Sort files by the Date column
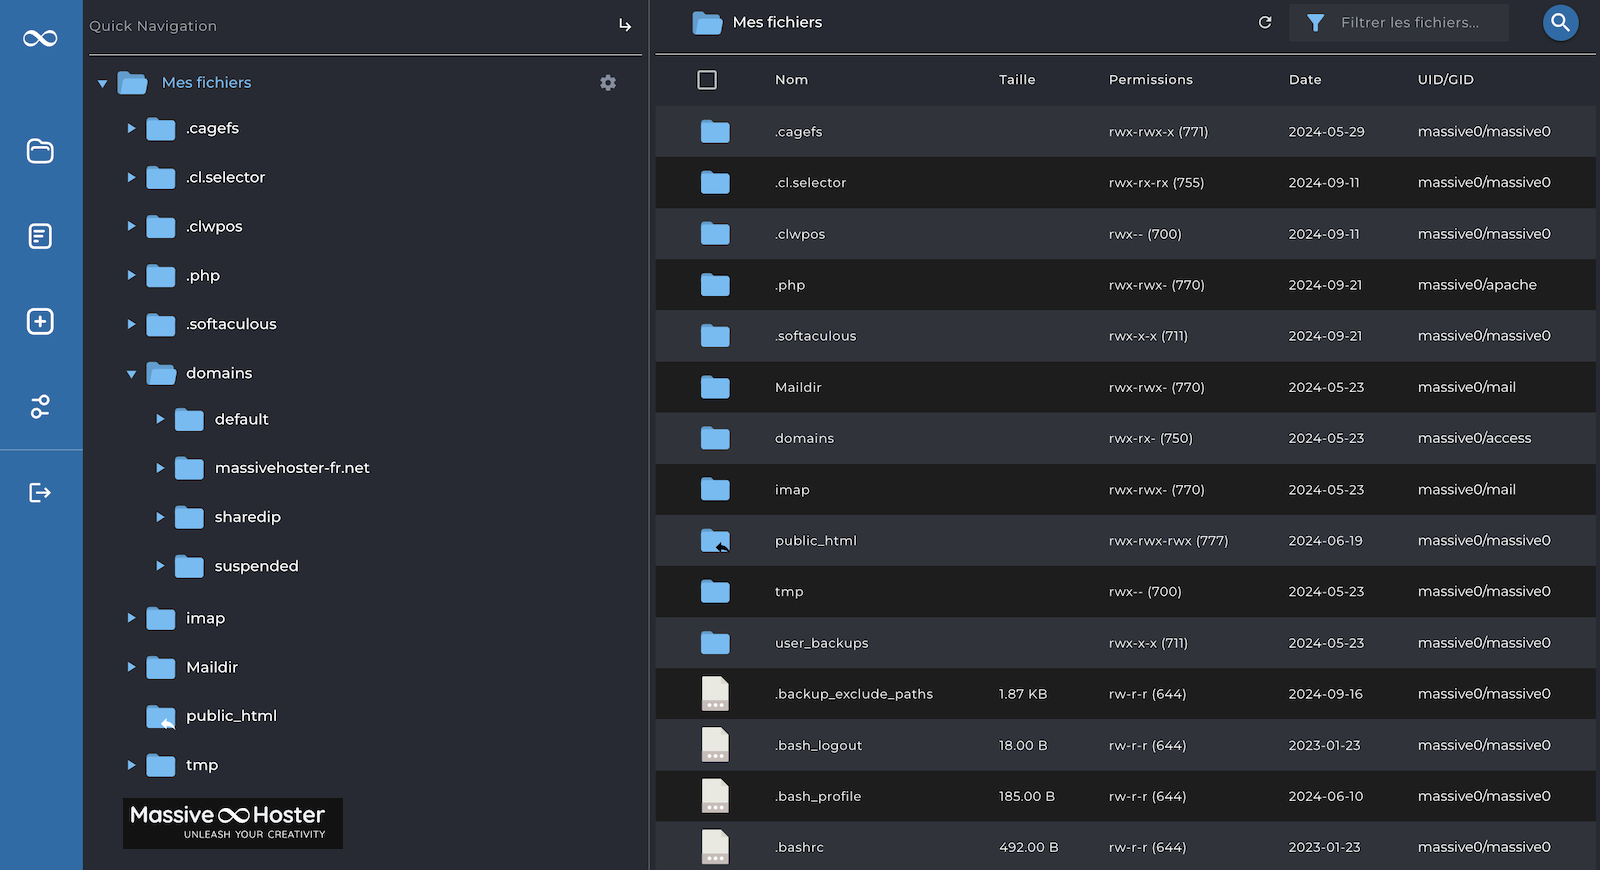This screenshot has width=1600, height=870. [x=1305, y=80]
